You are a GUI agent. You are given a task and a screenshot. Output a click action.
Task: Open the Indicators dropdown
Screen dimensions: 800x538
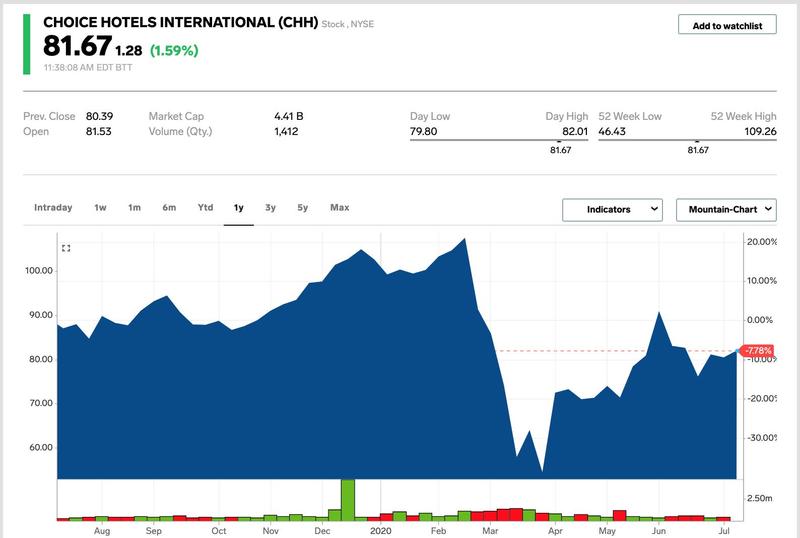tap(612, 210)
